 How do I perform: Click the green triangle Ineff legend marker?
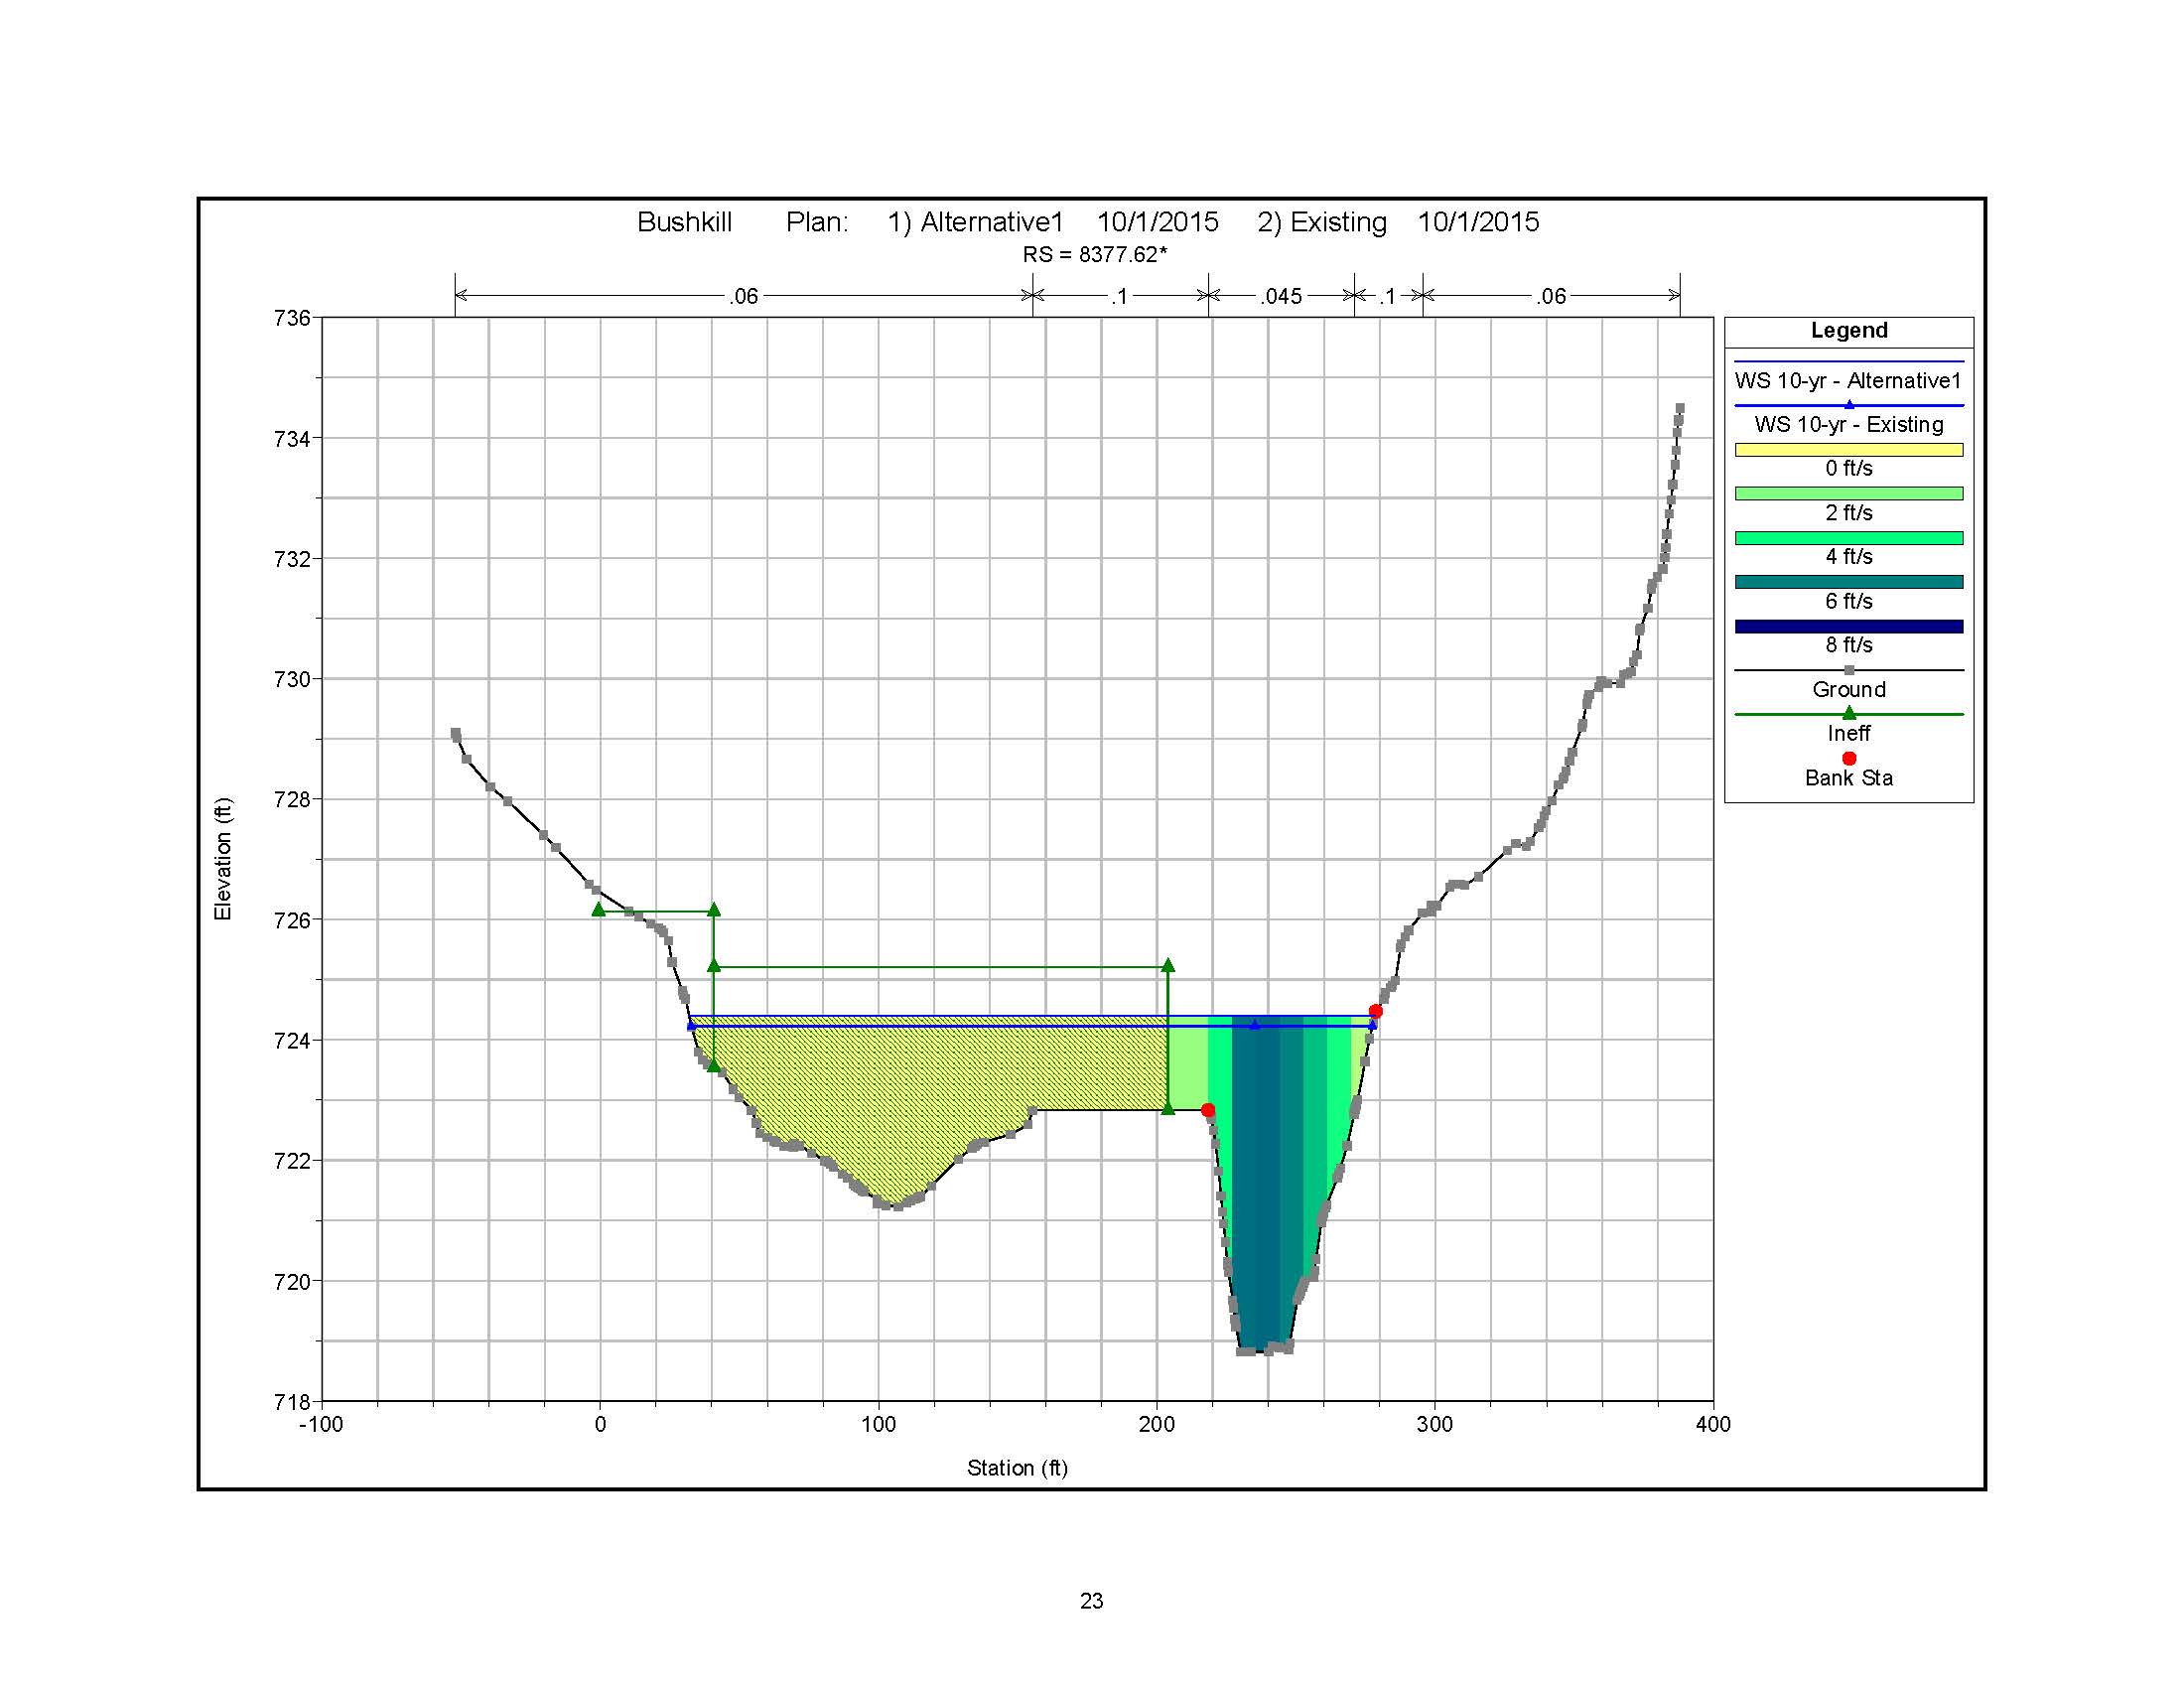1849,713
